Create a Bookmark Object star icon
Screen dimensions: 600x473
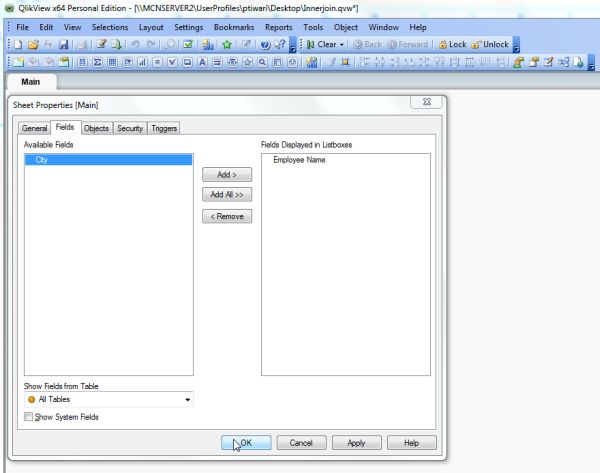pos(247,62)
